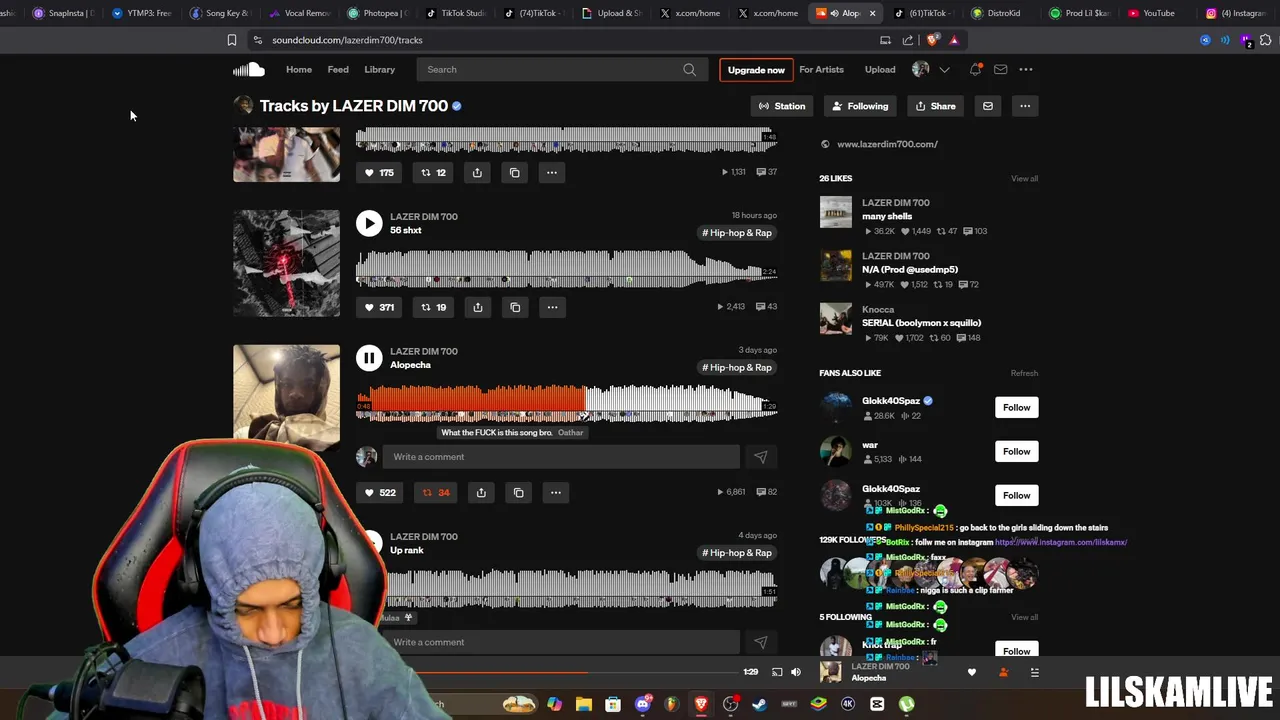Screen dimensions: 1280x720
Task: Like the top track with 175 likes
Action: pos(379,172)
